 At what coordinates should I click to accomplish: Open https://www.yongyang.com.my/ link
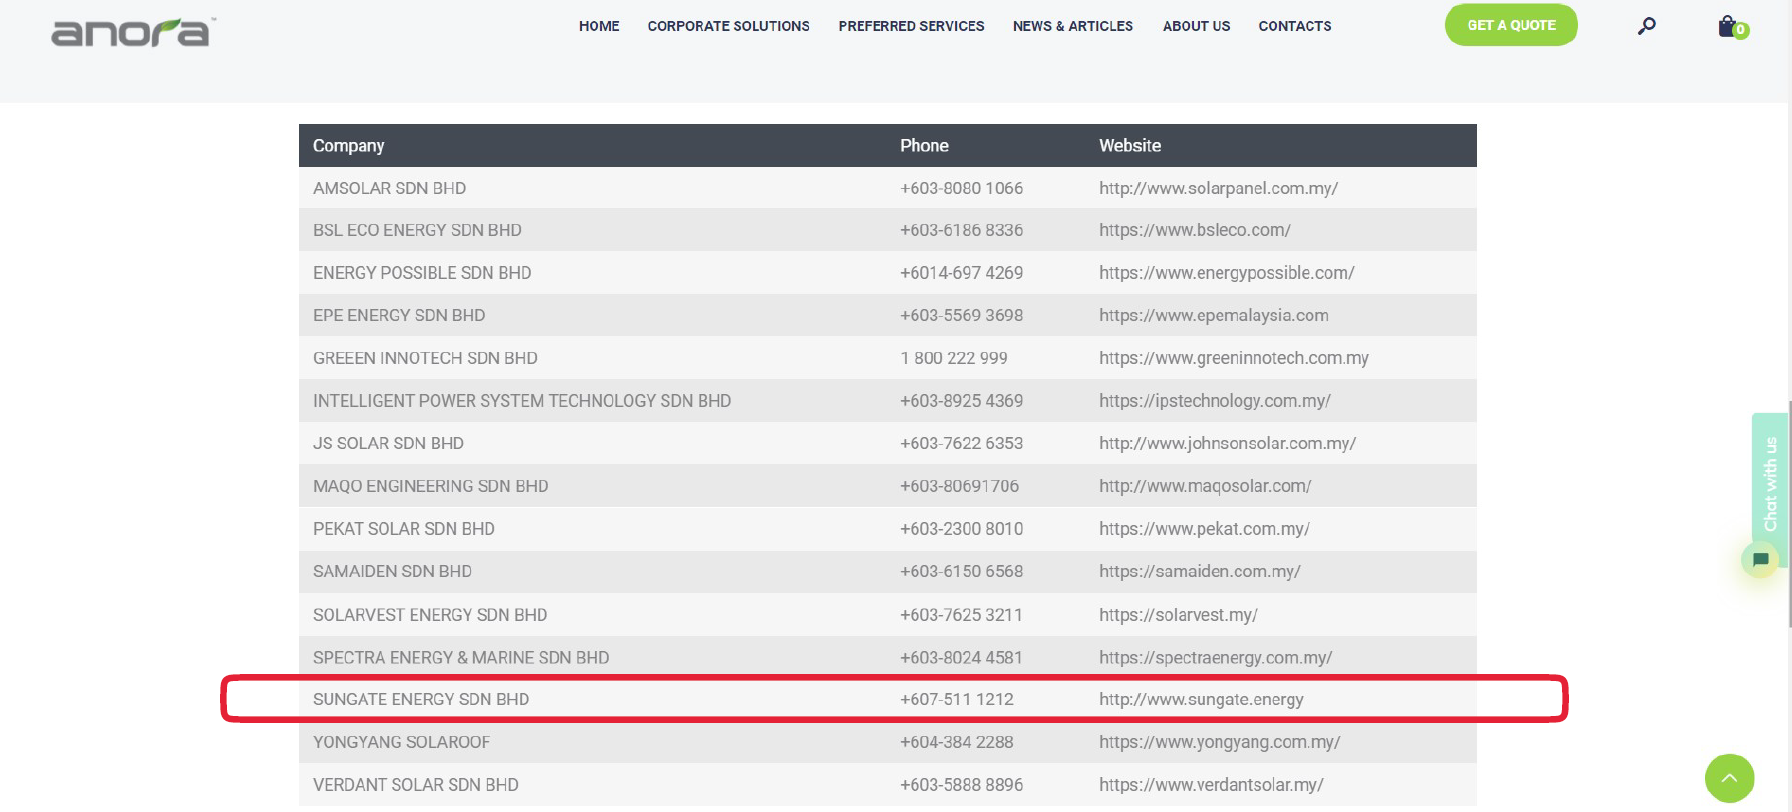click(1219, 742)
